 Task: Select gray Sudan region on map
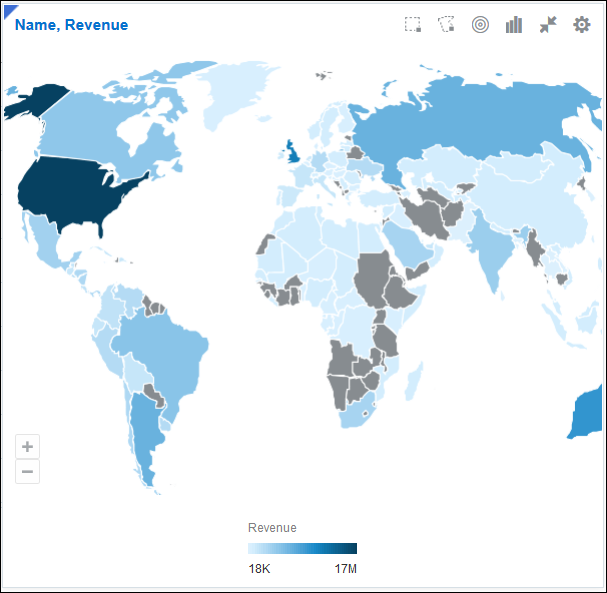372,277
